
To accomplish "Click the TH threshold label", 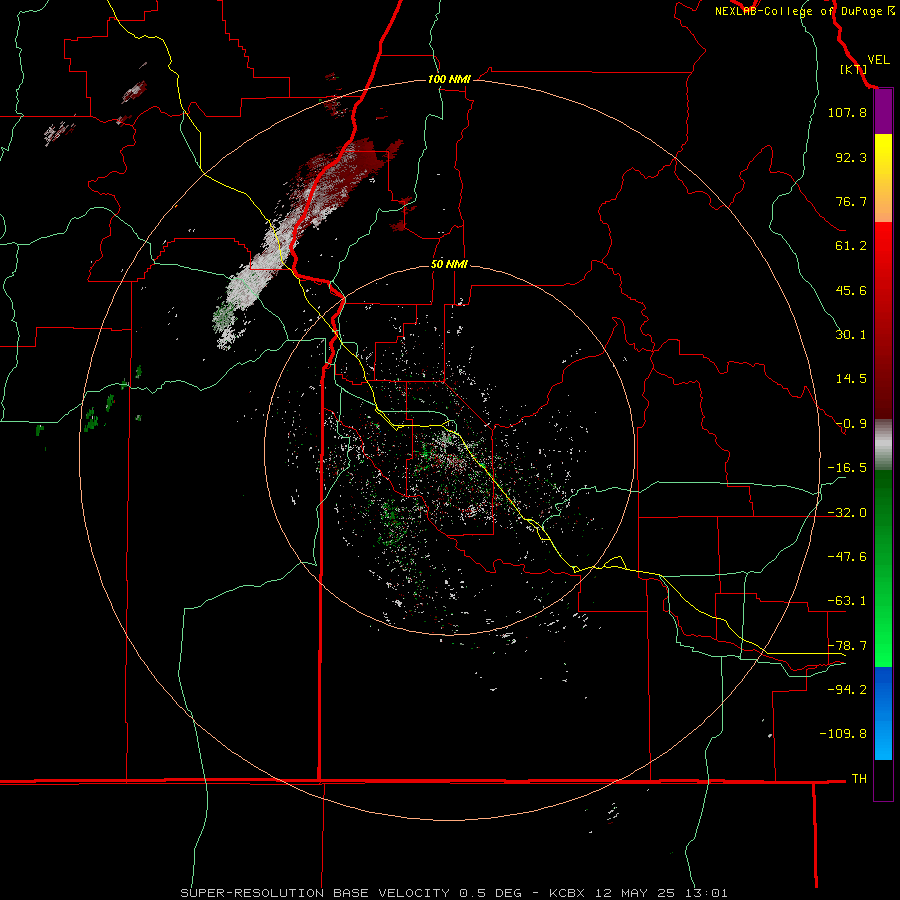I will coord(859,779).
